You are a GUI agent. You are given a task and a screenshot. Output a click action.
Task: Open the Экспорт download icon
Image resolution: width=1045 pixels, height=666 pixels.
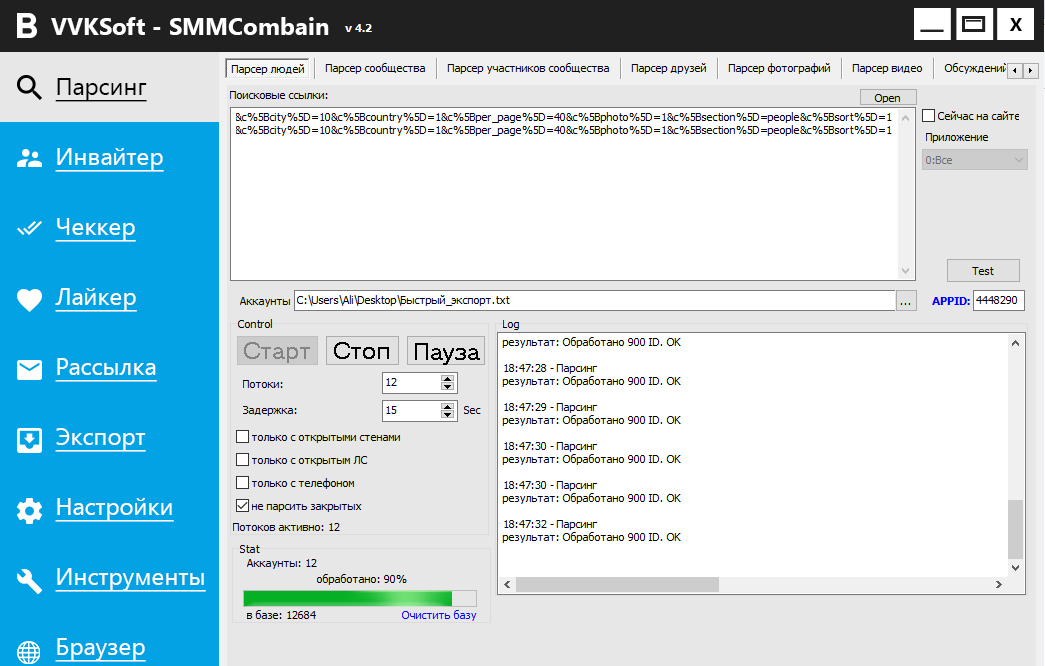pyautogui.click(x=29, y=439)
